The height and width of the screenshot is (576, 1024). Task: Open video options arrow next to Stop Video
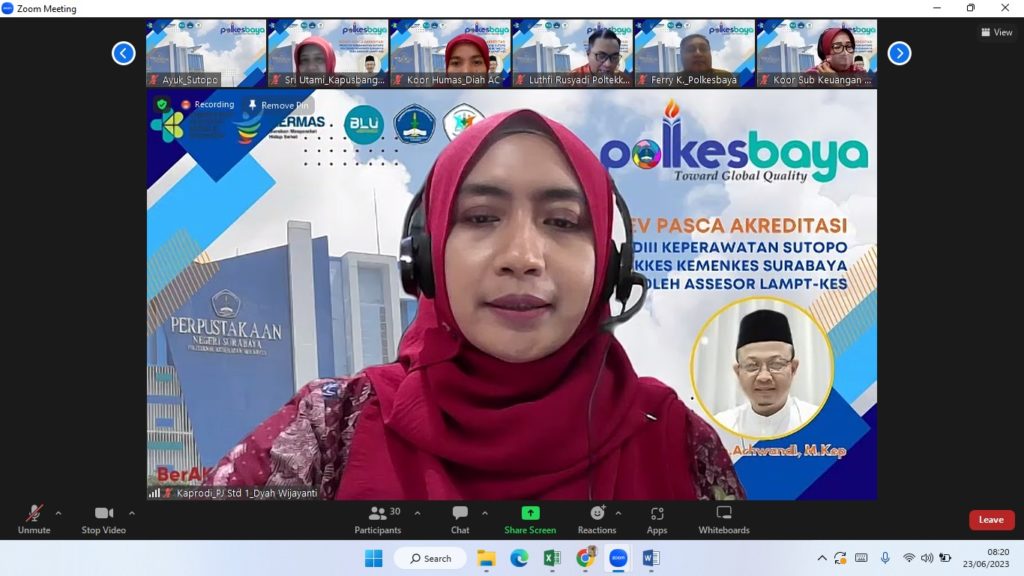tap(132, 513)
